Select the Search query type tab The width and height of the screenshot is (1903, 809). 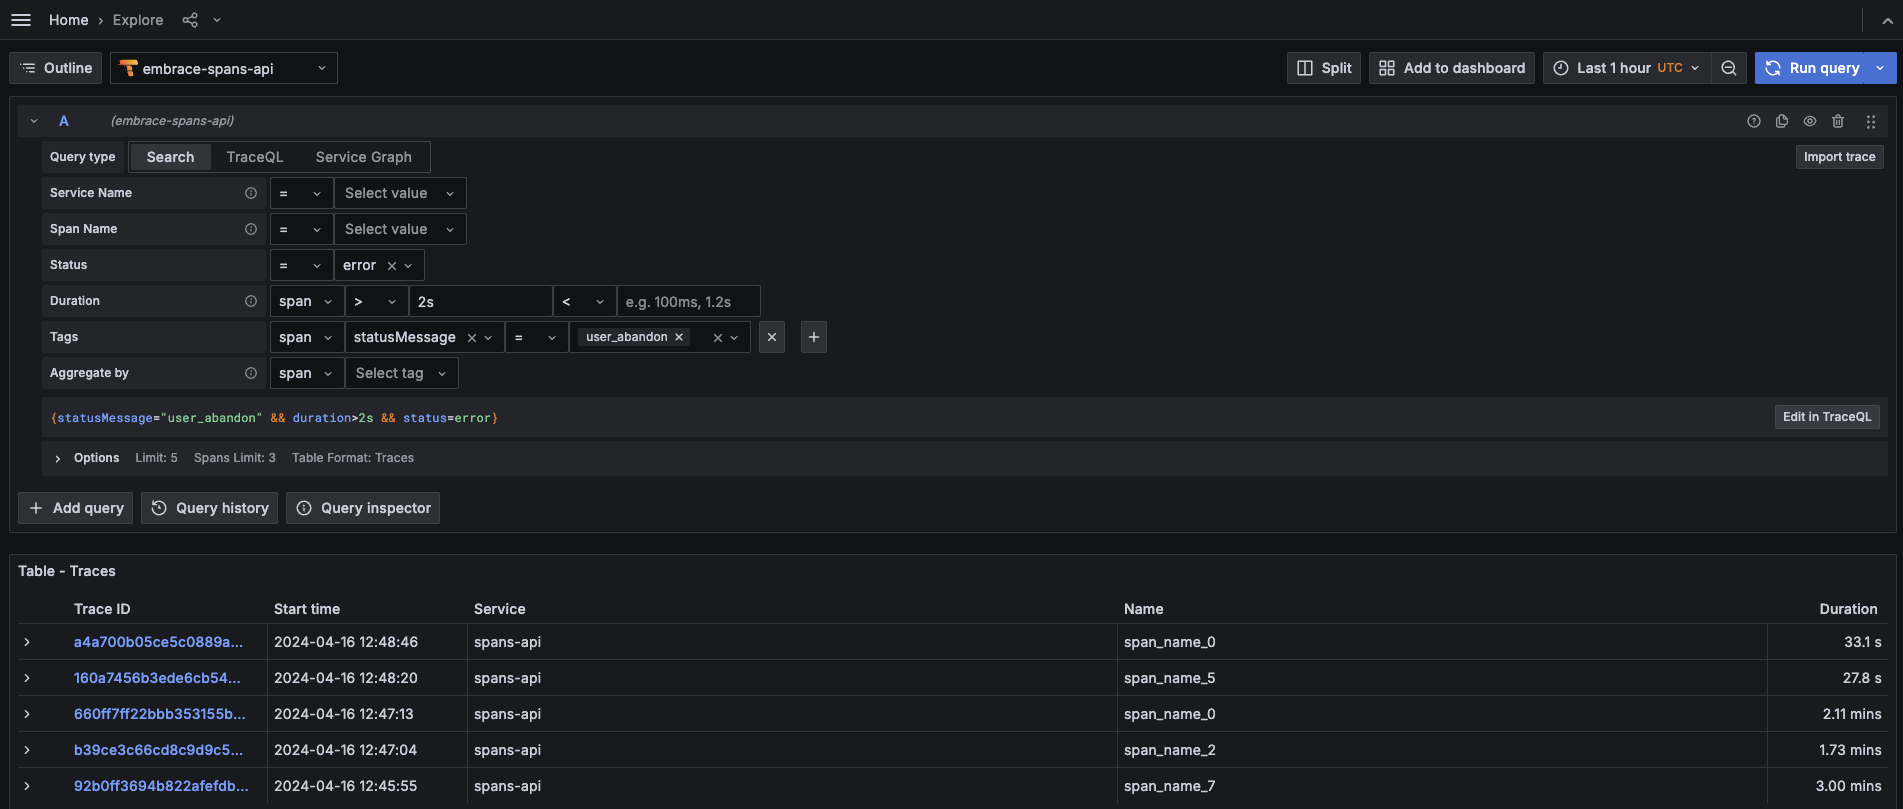pyautogui.click(x=170, y=157)
